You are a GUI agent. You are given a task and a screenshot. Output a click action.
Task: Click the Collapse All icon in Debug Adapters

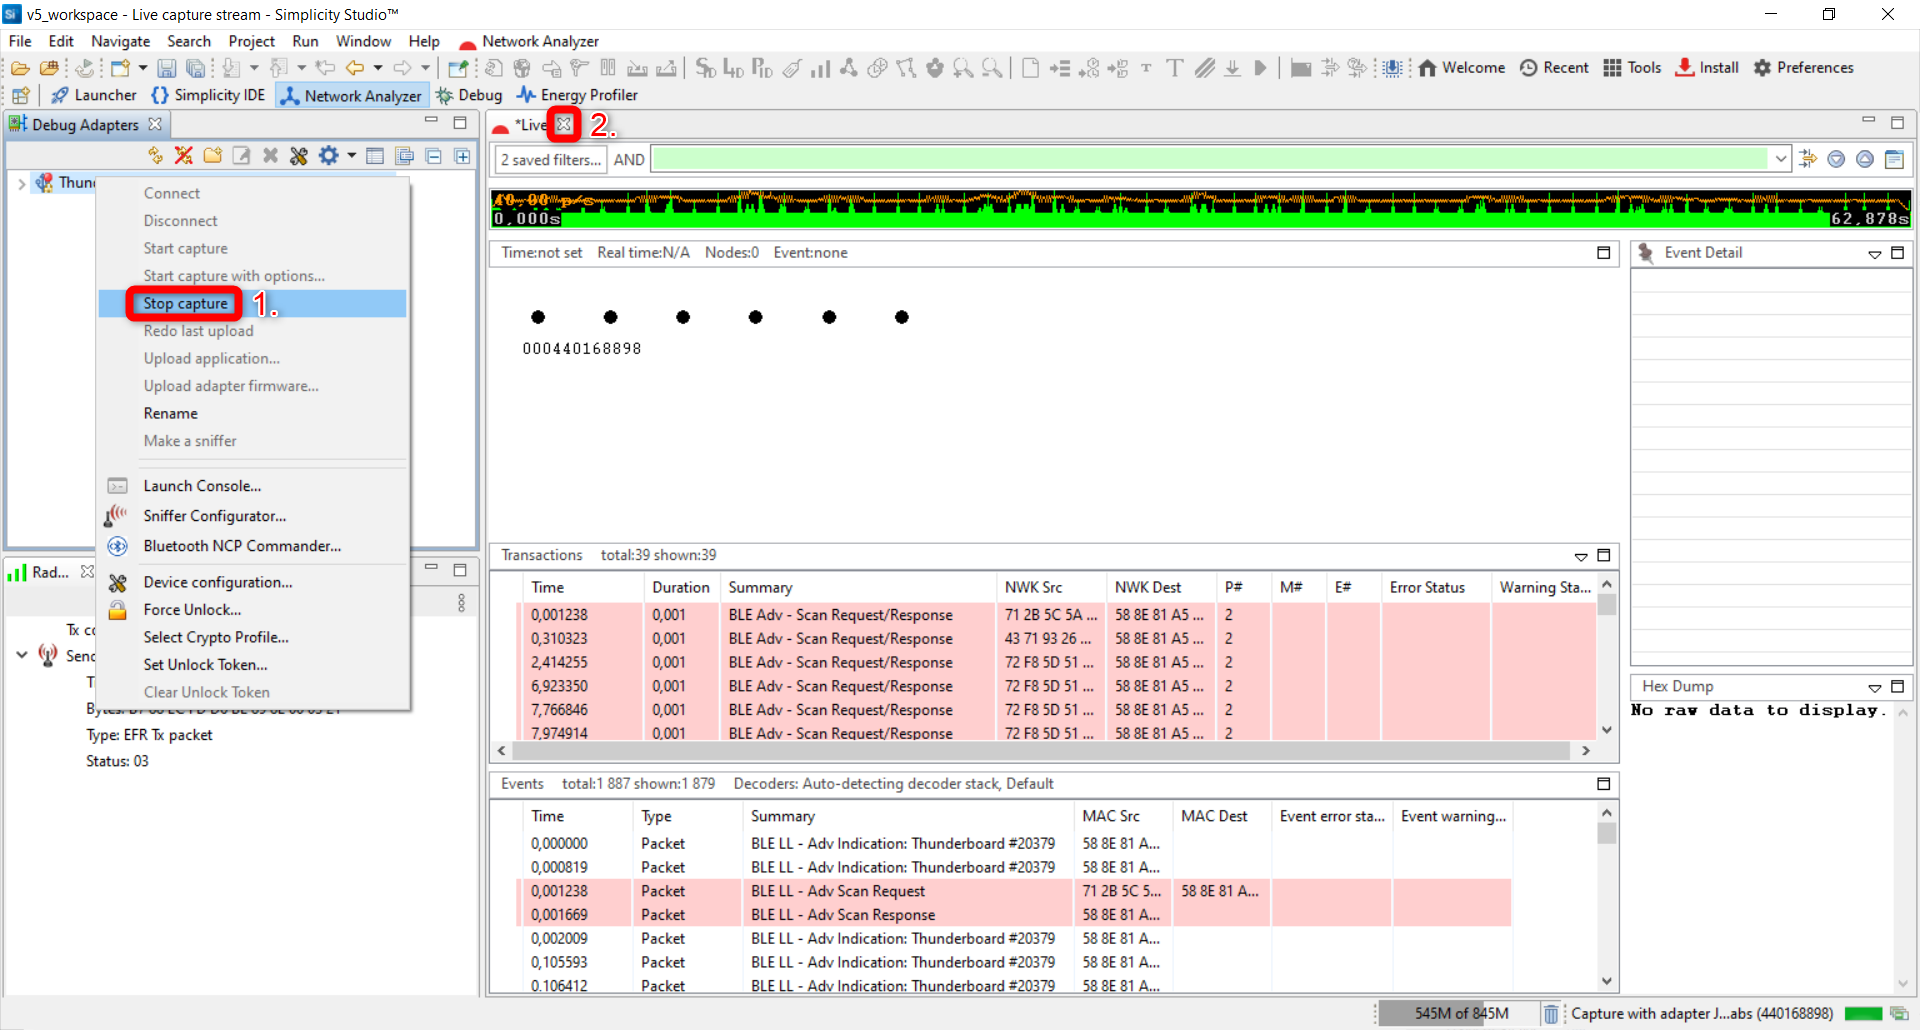click(x=433, y=156)
